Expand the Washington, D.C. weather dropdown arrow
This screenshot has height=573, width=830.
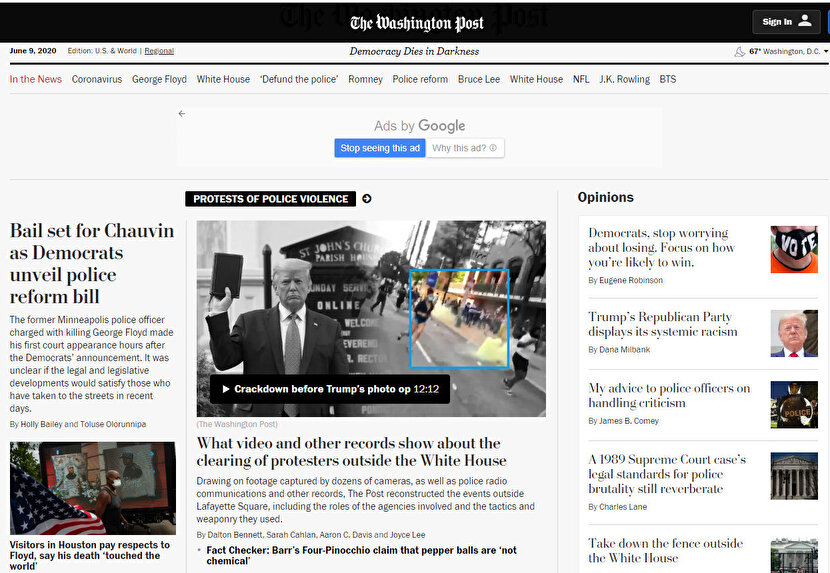click(825, 51)
